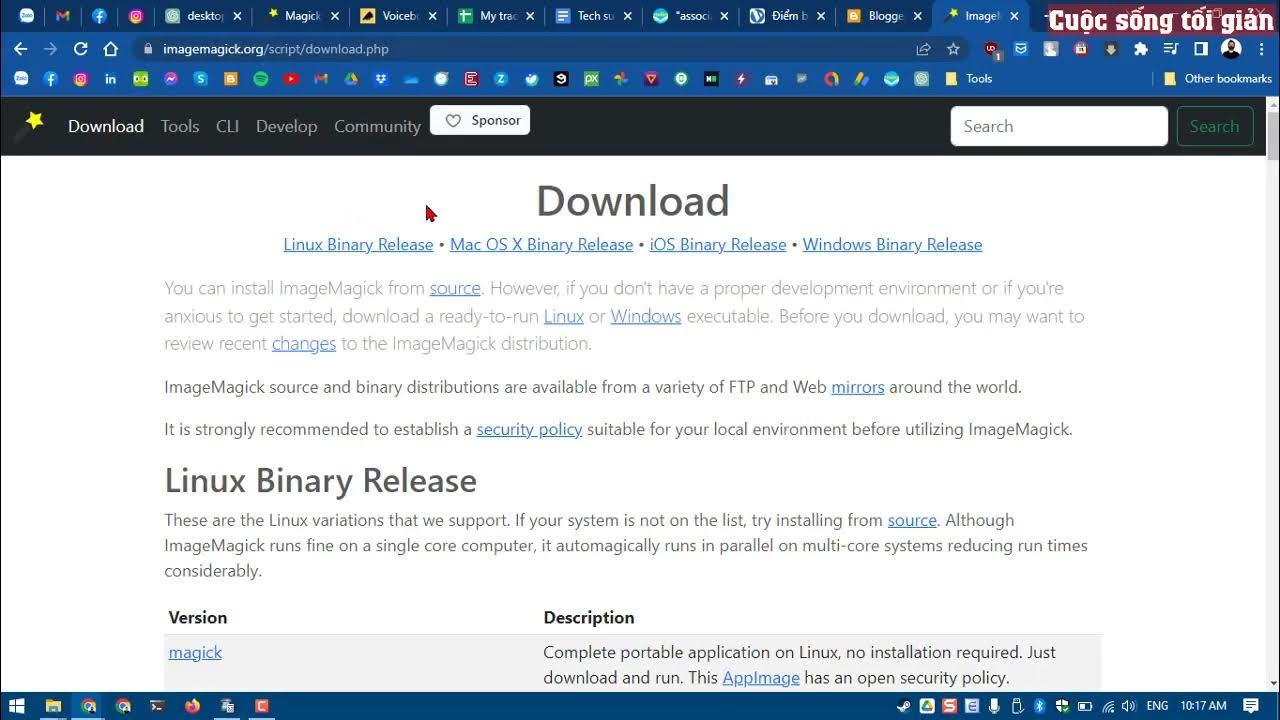Open the Tools bookmarks folder
The height and width of the screenshot is (720, 1280).
pos(968,79)
